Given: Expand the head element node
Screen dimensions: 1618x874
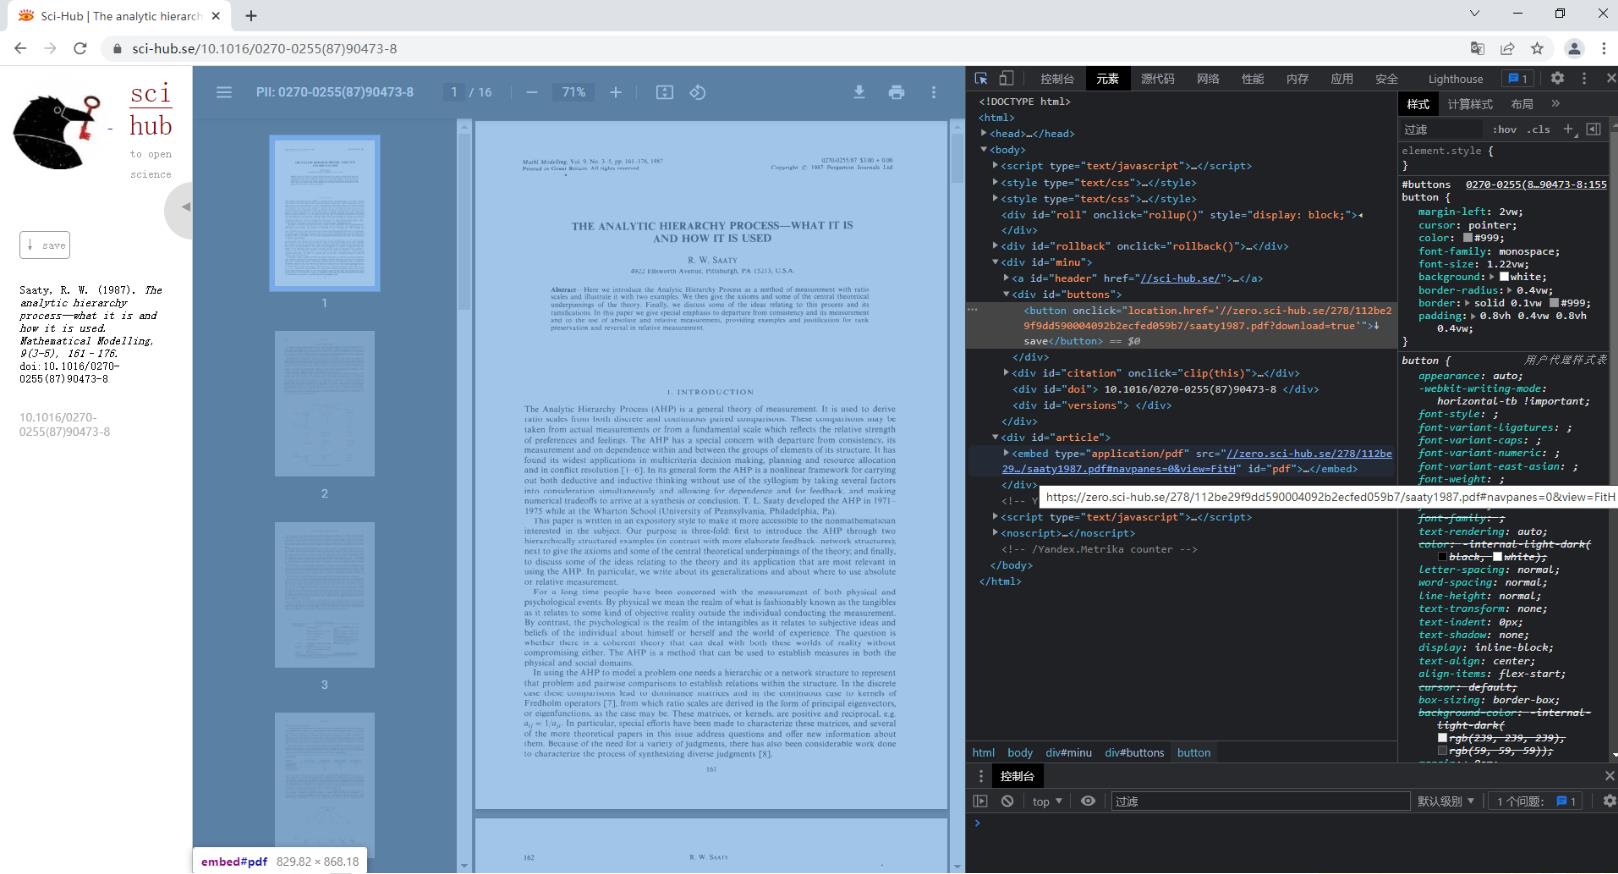Looking at the screenshot, I should click(x=984, y=133).
